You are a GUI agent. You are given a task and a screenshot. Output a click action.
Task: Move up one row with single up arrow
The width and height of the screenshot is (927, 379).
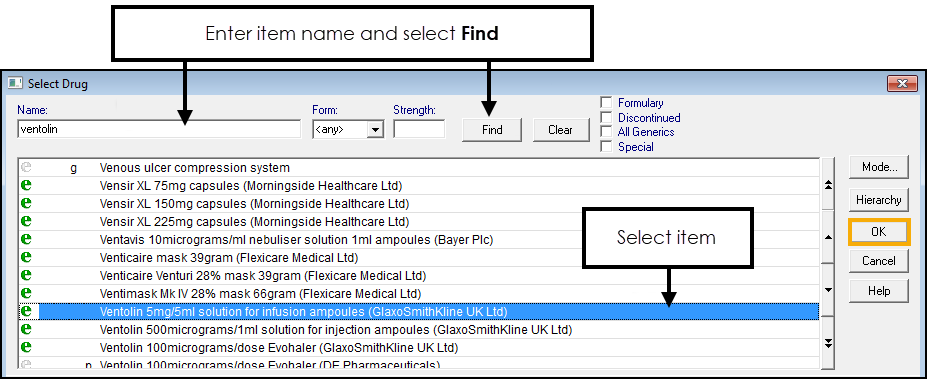828,238
